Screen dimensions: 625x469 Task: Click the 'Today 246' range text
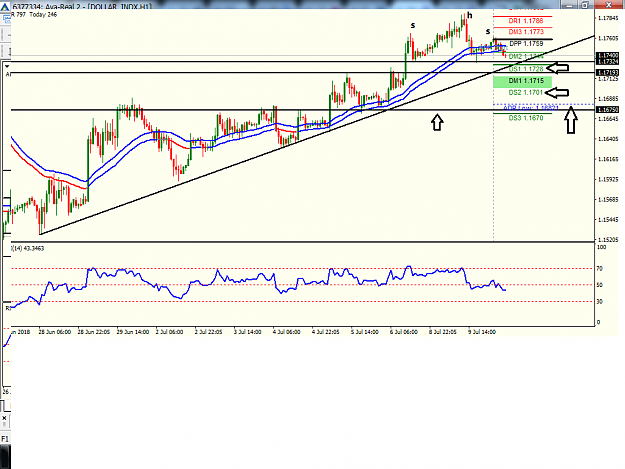43,14
